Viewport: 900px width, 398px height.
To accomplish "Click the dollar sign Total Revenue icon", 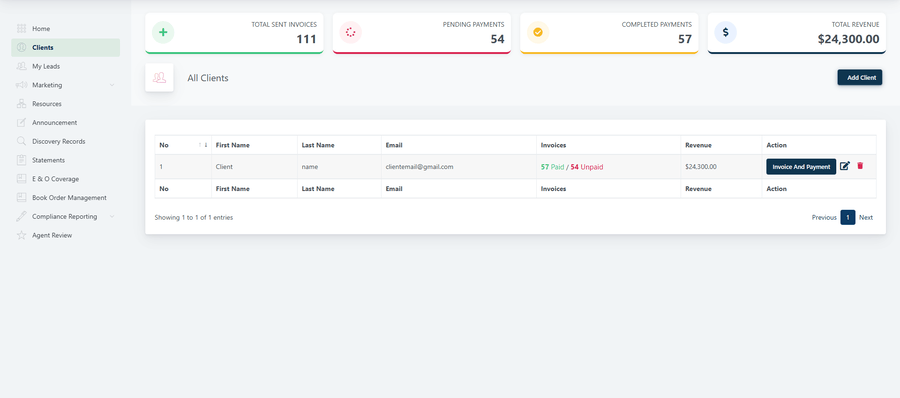I will click(x=726, y=32).
